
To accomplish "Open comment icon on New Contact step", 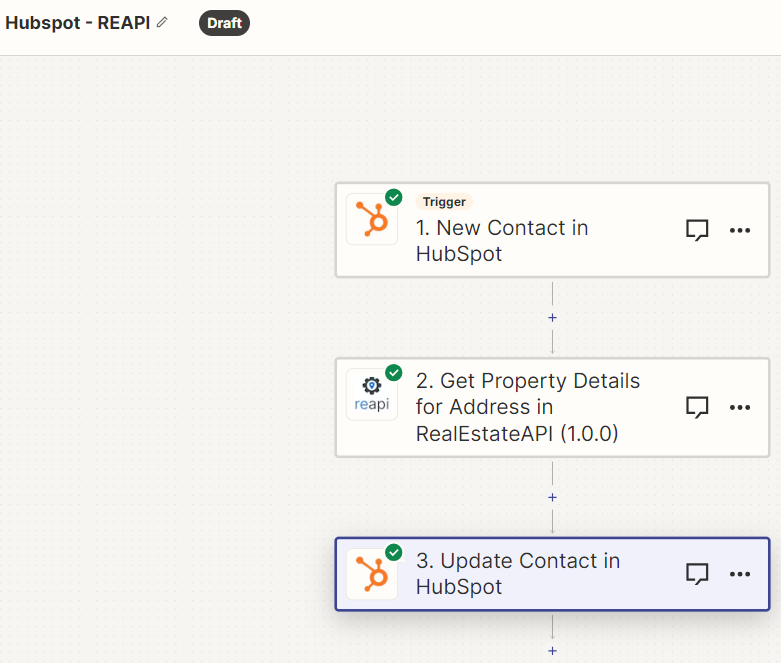I will pos(697,230).
